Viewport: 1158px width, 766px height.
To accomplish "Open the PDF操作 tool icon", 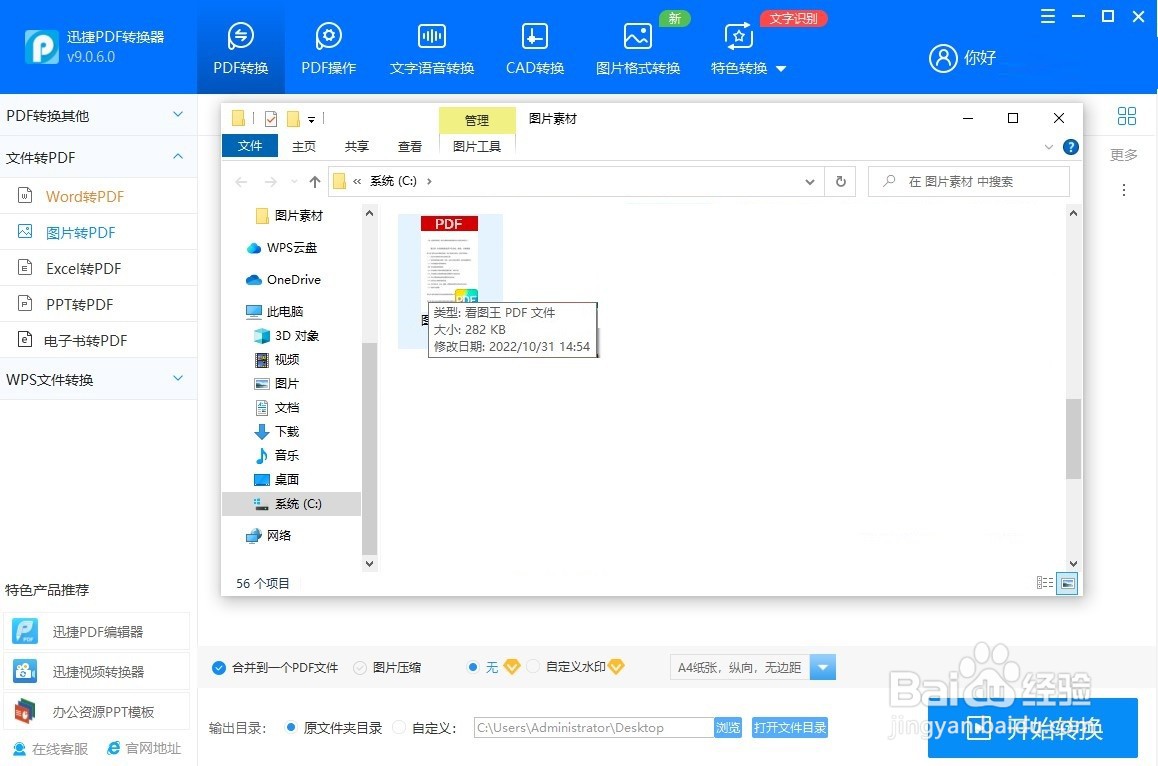I will pos(329,35).
